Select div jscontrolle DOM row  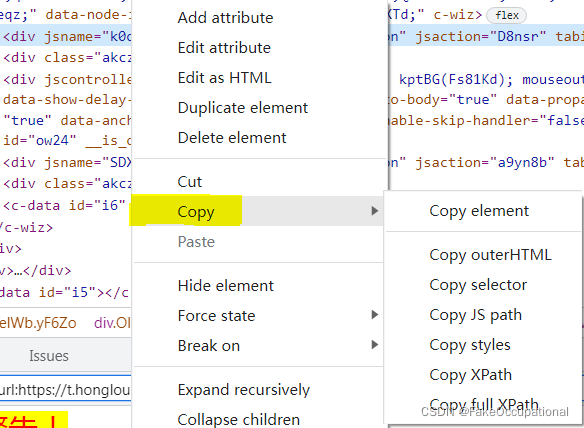(67, 79)
